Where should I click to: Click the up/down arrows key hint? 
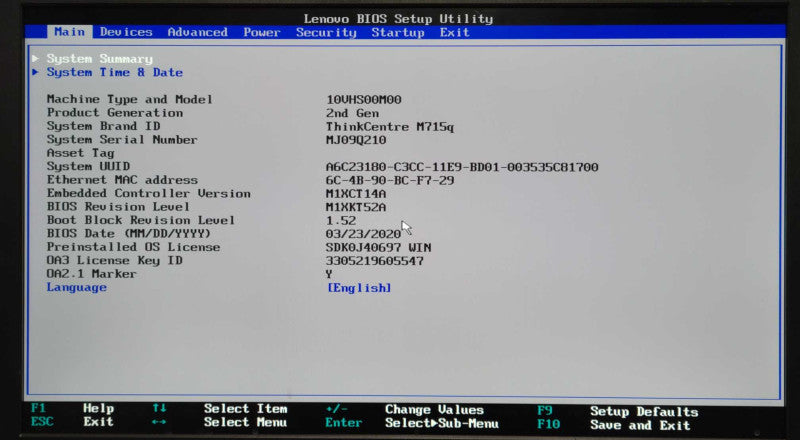(x=159, y=408)
